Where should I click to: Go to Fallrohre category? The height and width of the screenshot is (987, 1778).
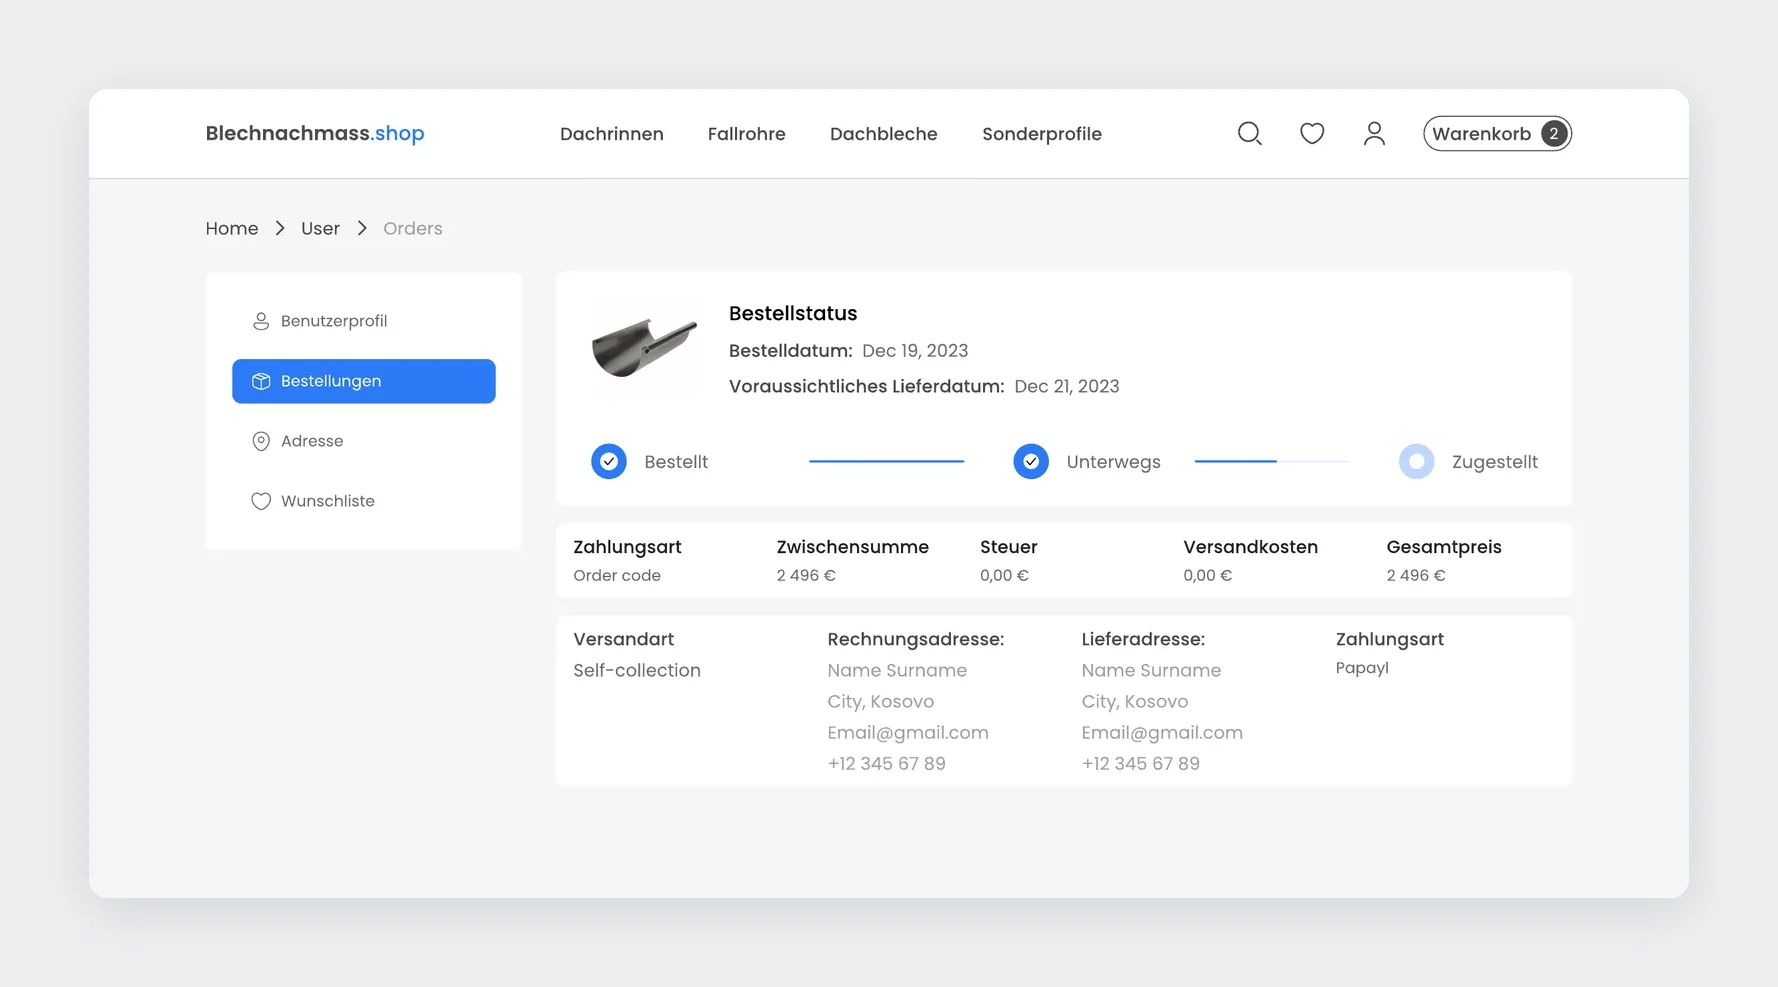pos(747,134)
